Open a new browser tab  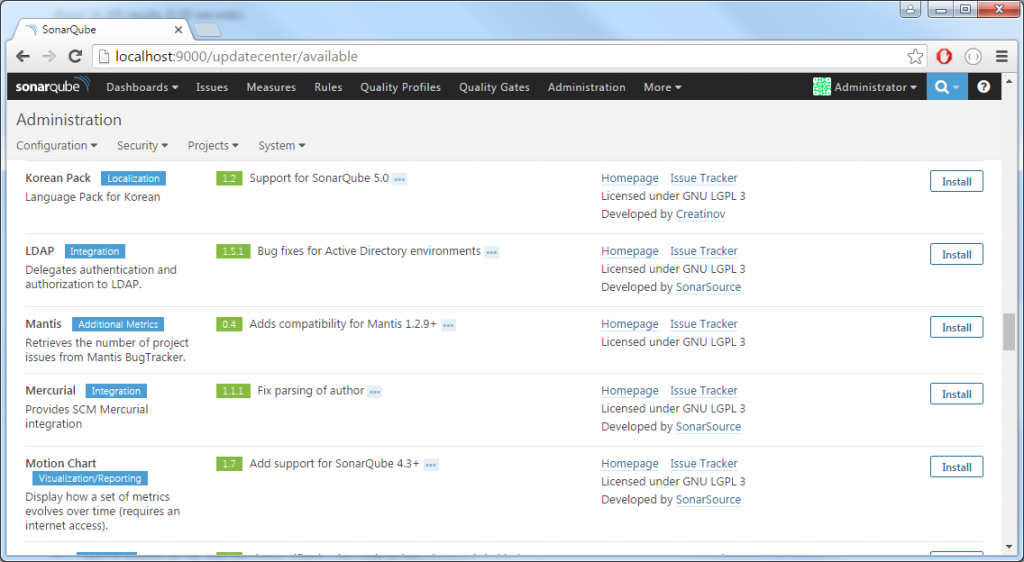click(x=208, y=29)
